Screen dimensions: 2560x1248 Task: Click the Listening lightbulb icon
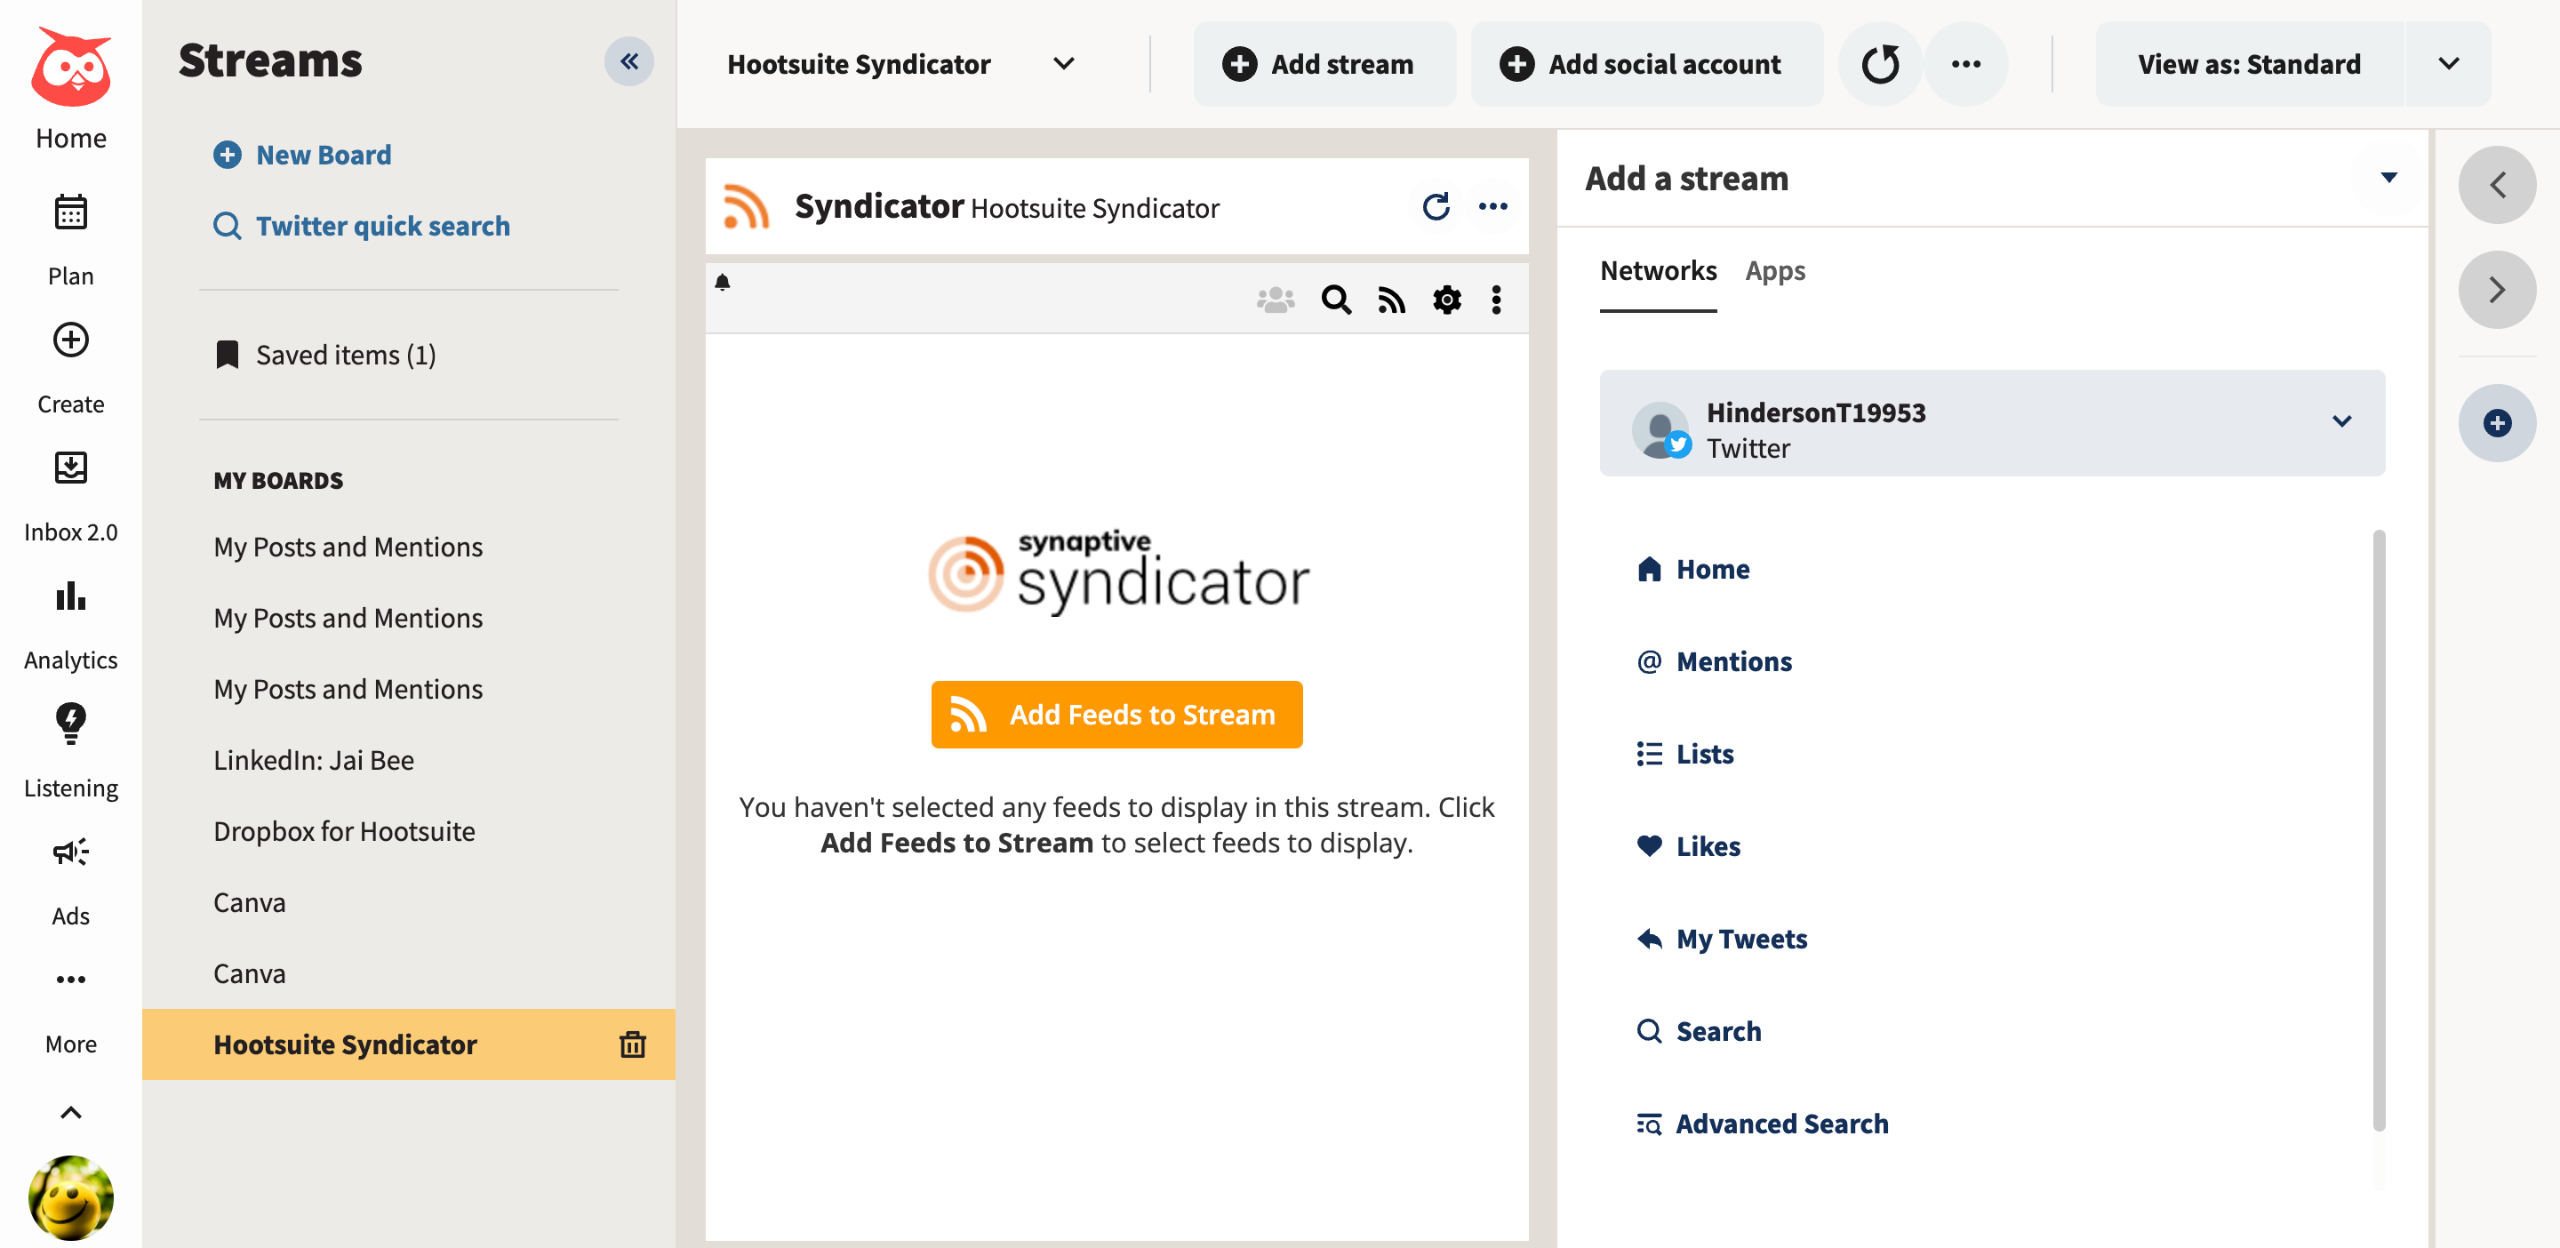[x=70, y=723]
